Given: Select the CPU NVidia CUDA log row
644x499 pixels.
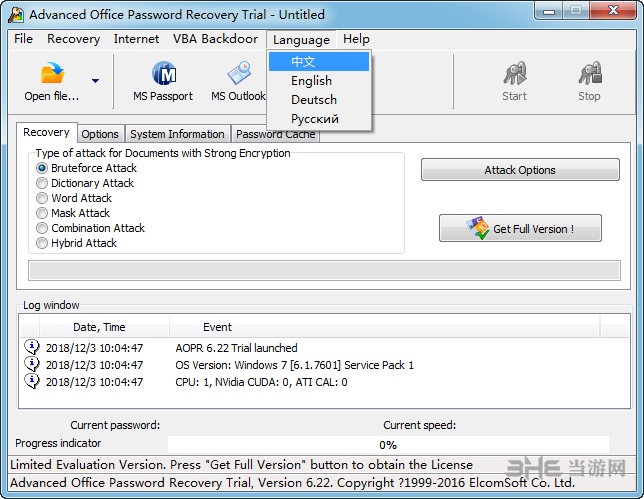Looking at the screenshot, I should coord(324,382).
